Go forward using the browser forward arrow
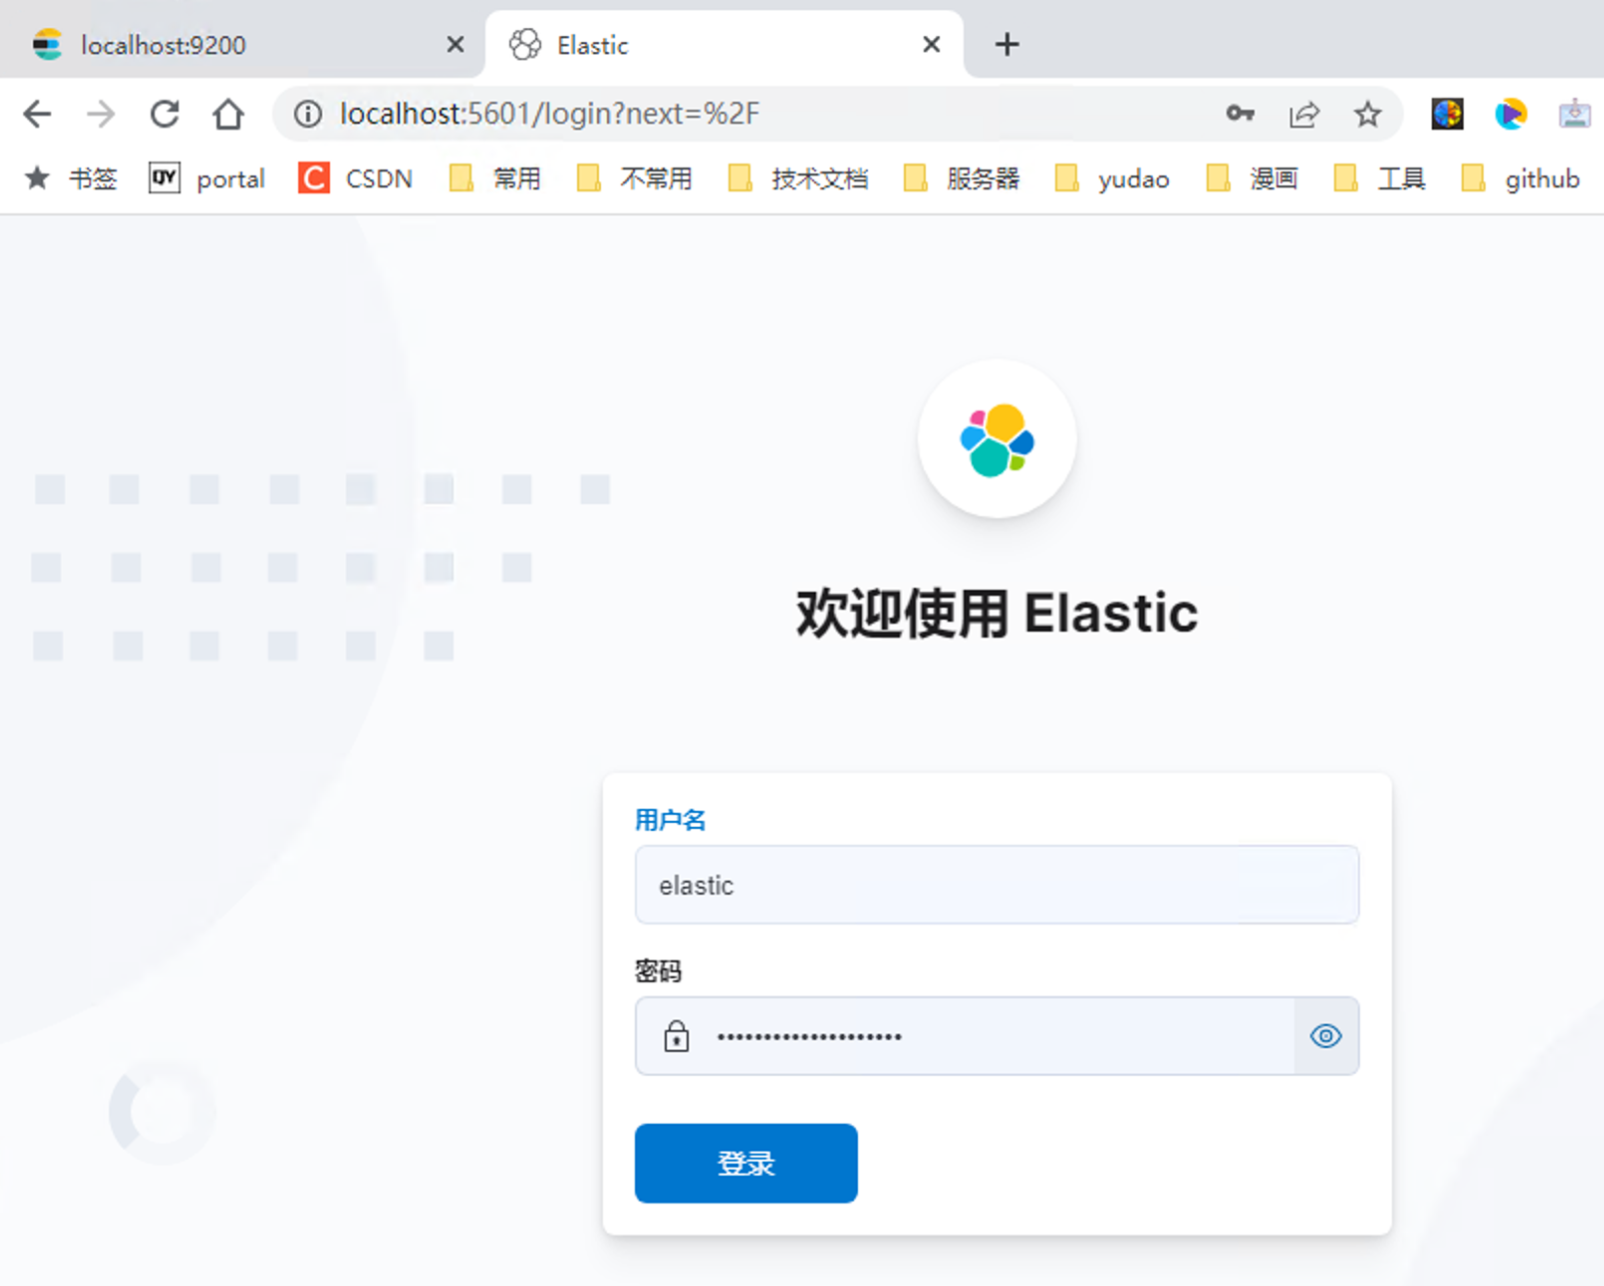1604x1286 pixels. [x=101, y=114]
